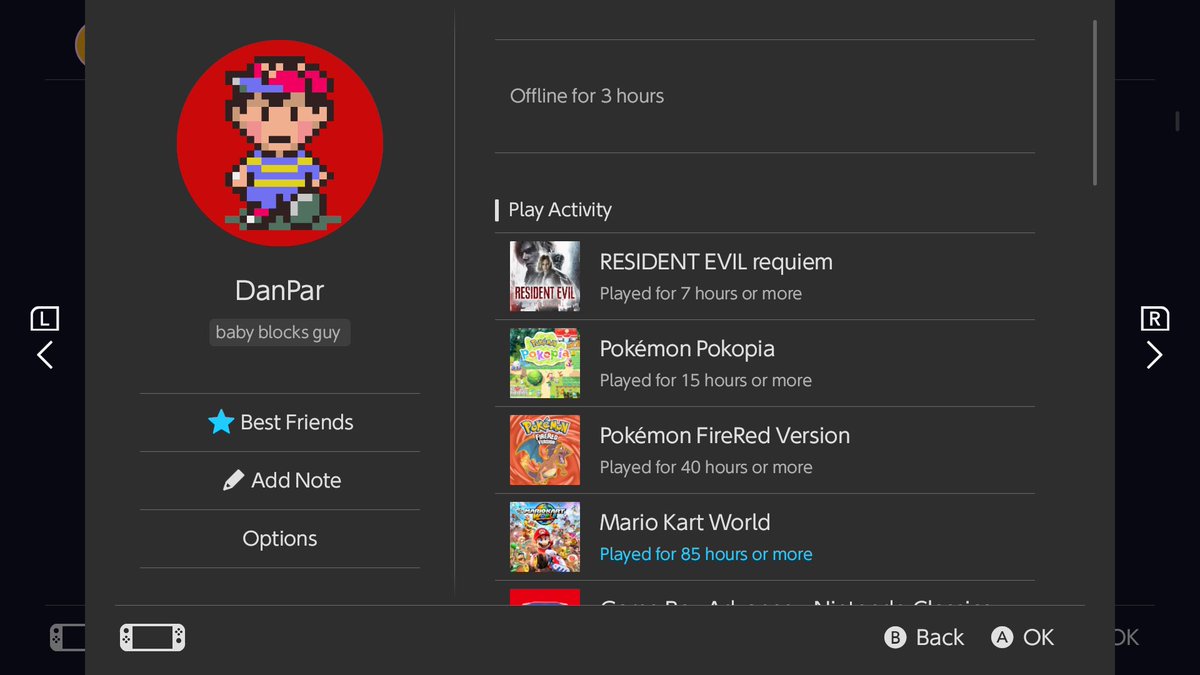Click the R shoulder button indicator
Viewport: 1200px width, 675px height.
(1154, 318)
